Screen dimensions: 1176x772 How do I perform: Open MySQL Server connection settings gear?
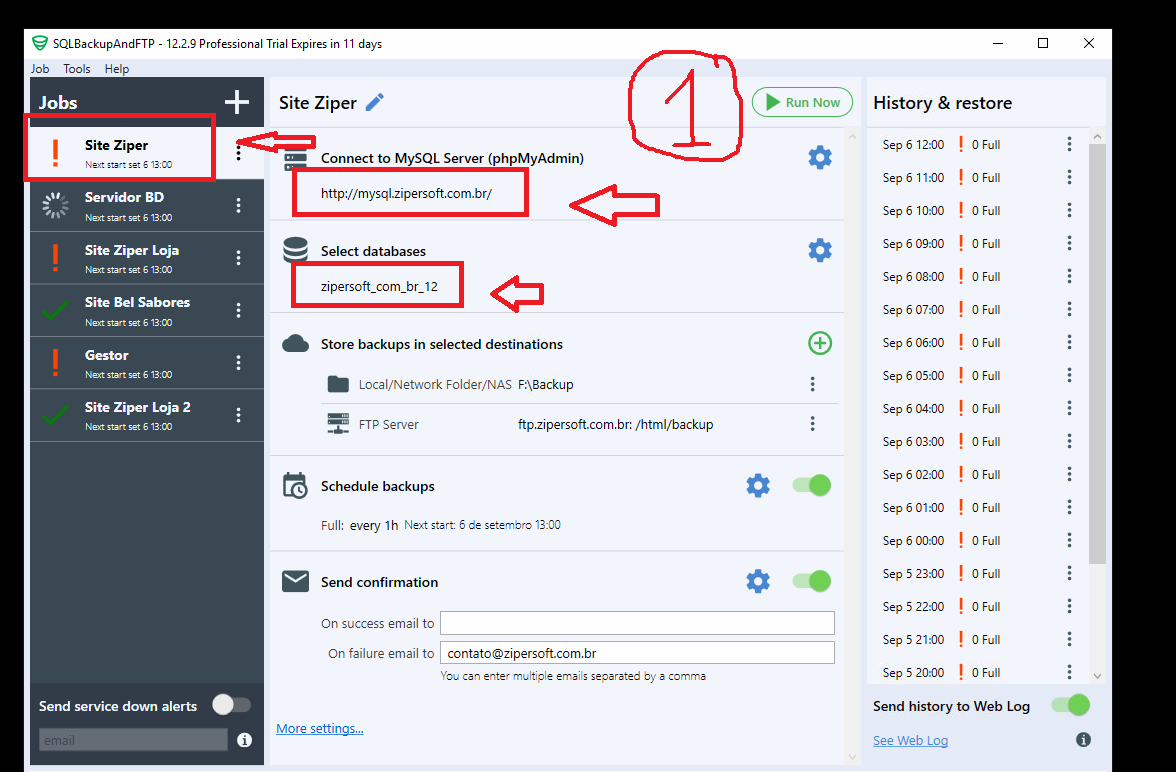[820, 158]
